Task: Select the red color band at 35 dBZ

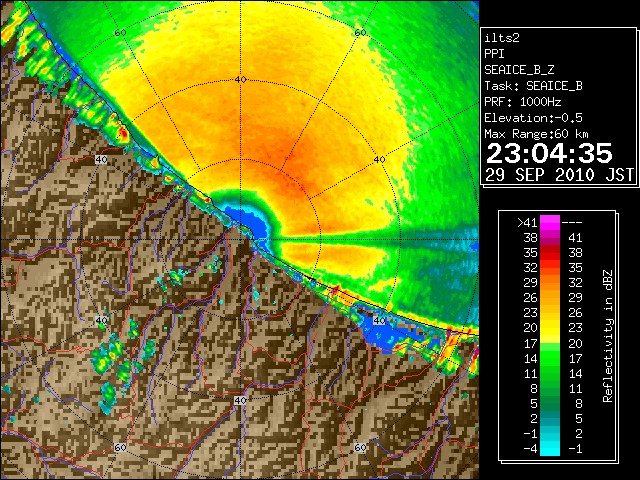Action: (550, 253)
